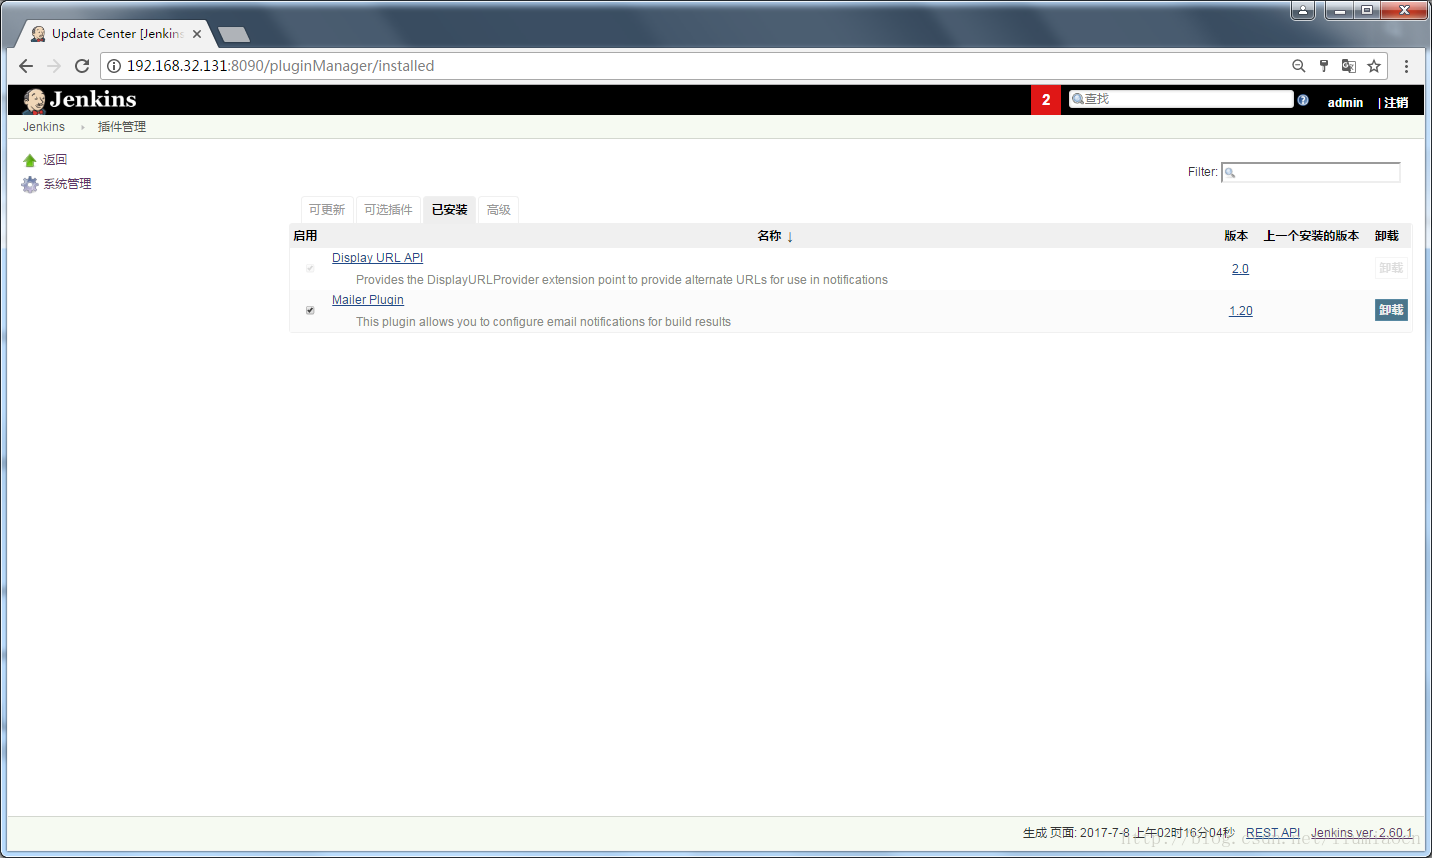Viewport: 1432px width, 858px height.
Task: Click the 返回 link text
Action: click(x=55, y=160)
